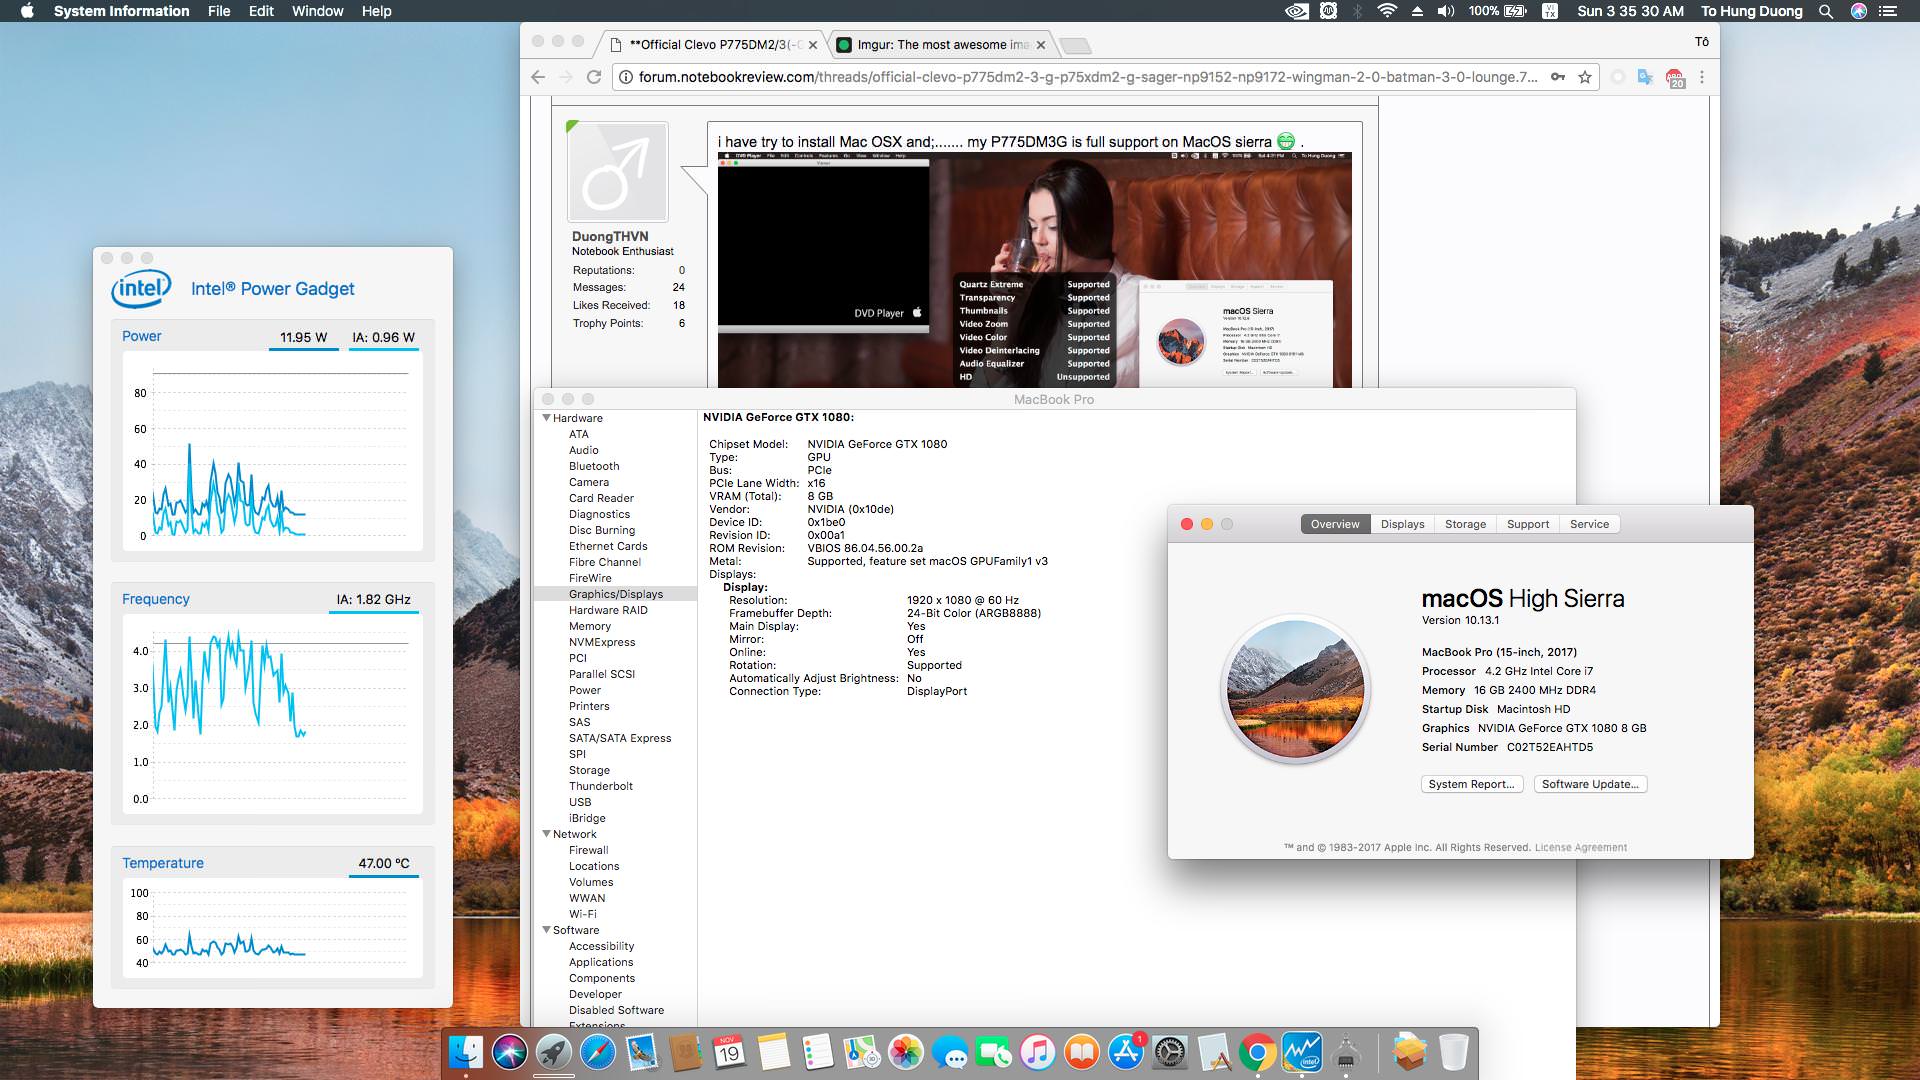Open Photos pinwheel icon in dock
Screen dimensions: 1920x1080
905,1052
